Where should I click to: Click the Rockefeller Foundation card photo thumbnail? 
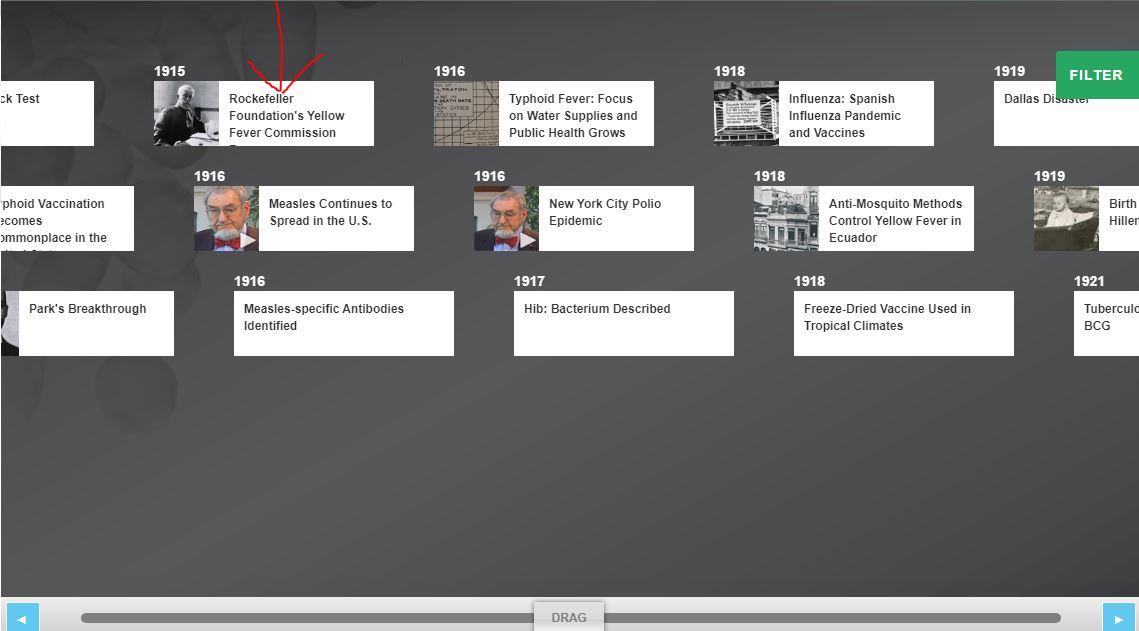click(186, 113)
